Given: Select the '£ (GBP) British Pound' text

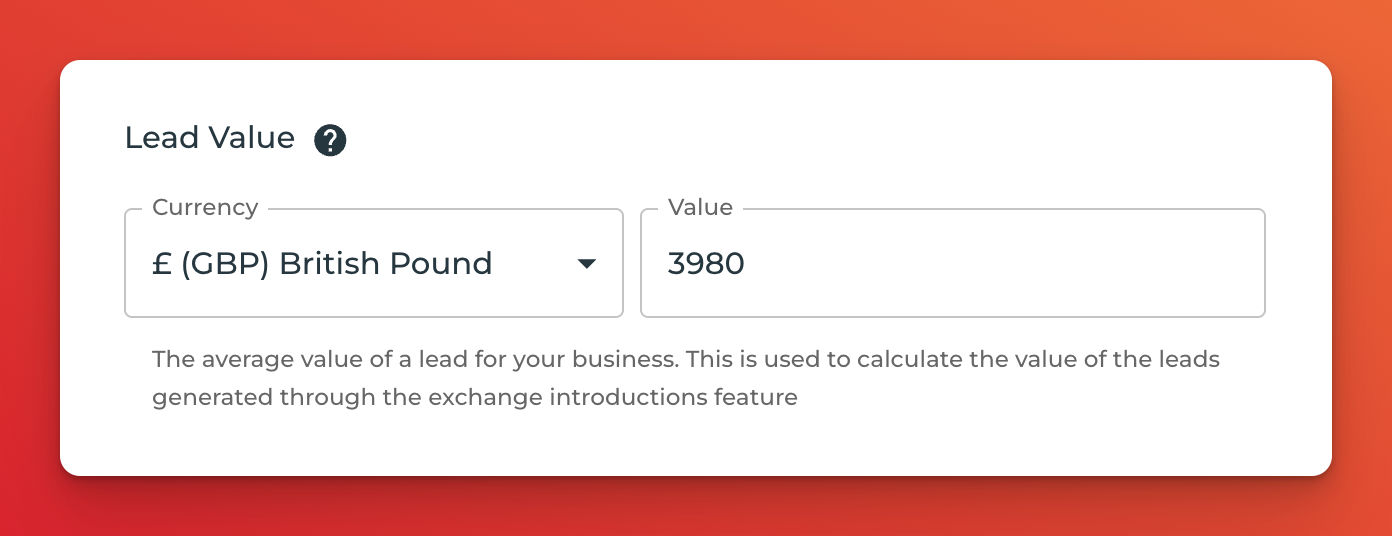Looking at the screenshot, I should click(x=322, y=263).
